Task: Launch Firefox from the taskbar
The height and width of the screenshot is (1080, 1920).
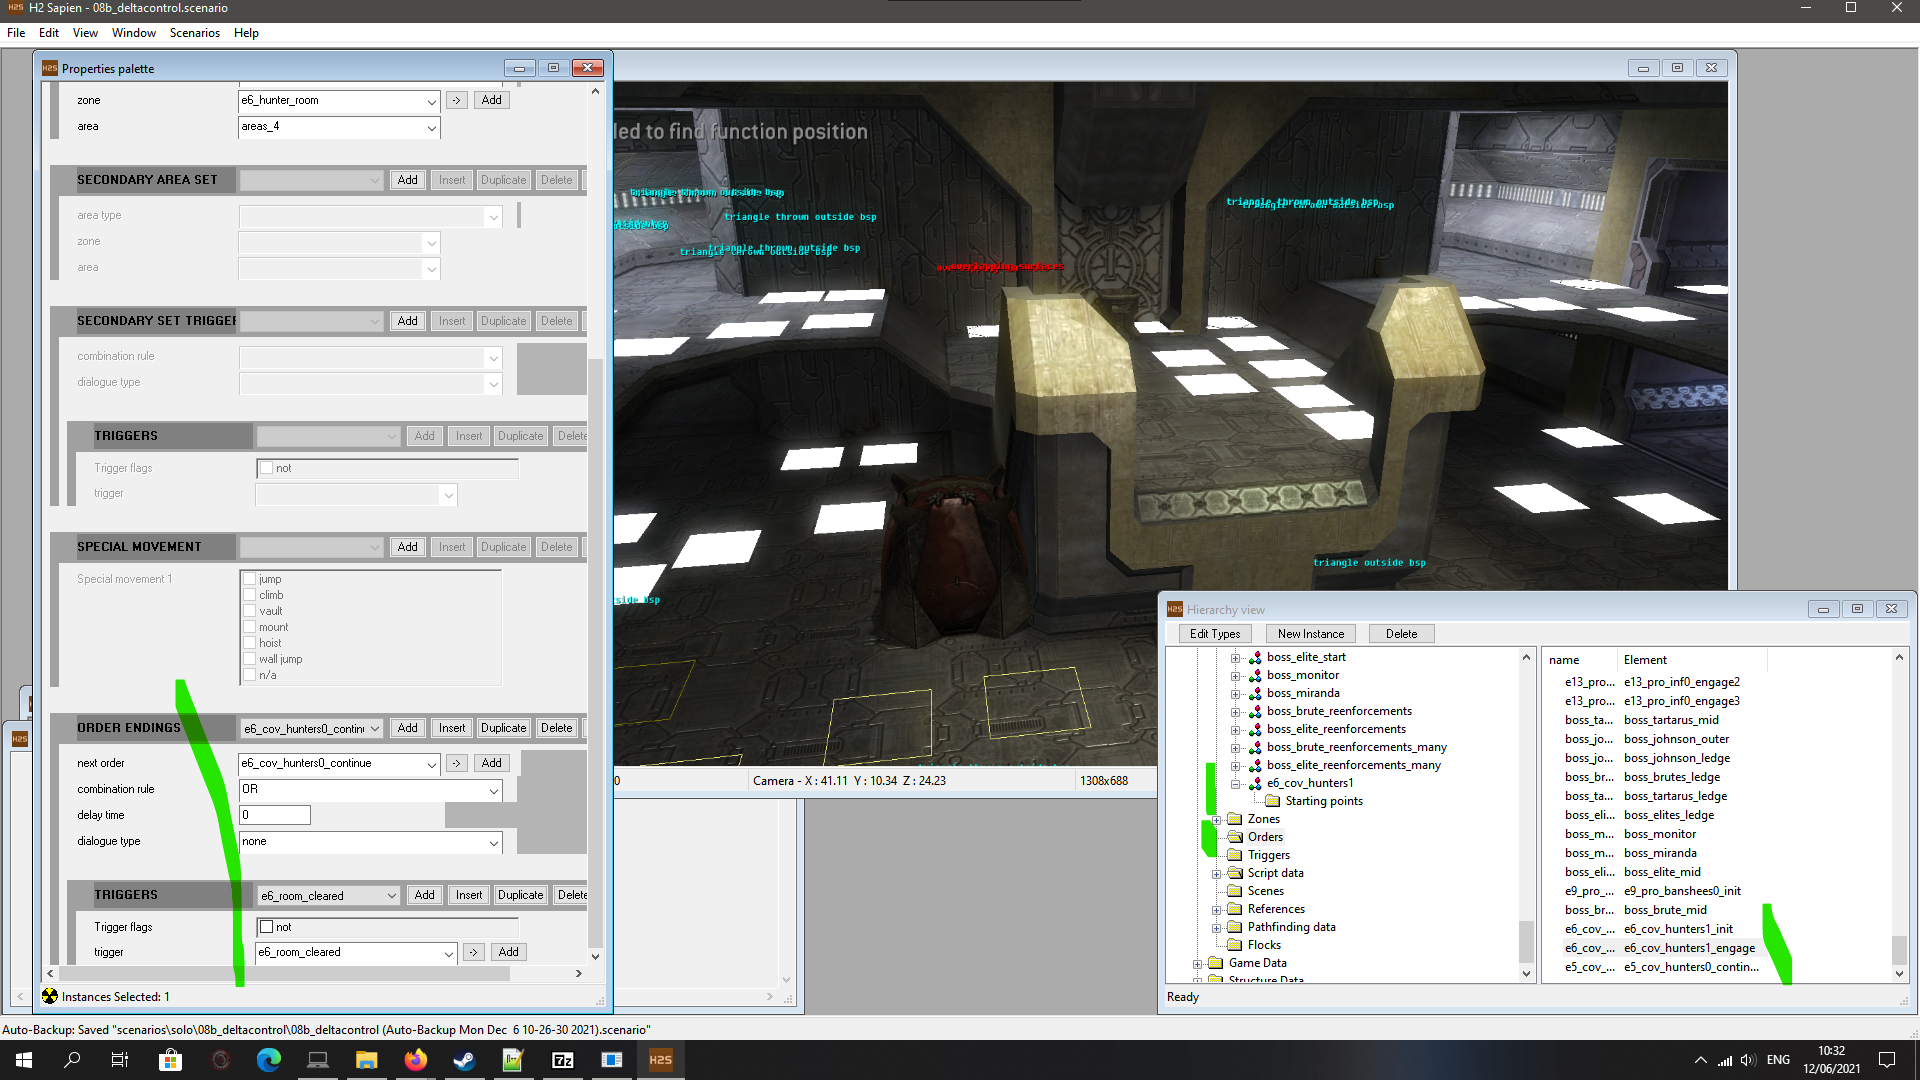Action: (415, 1060)
